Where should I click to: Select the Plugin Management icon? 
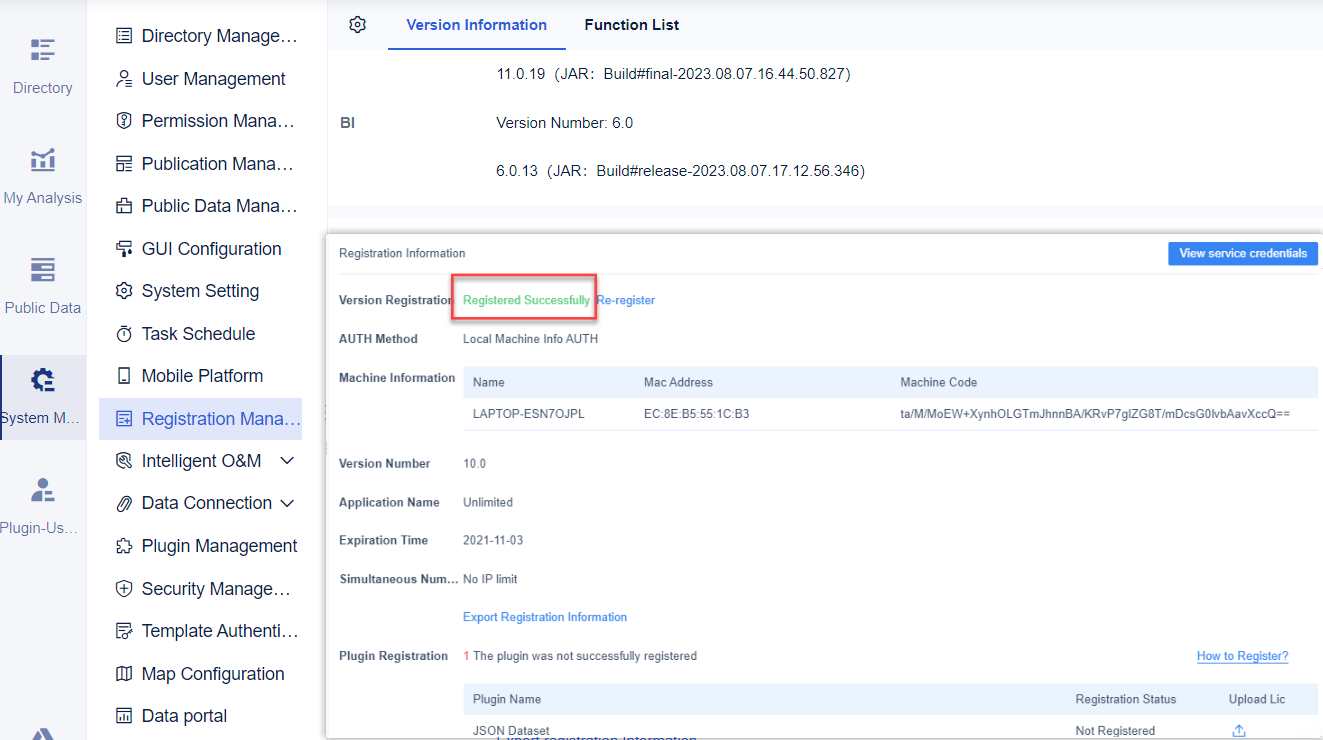pyautogui.click(x=124, y=545)
